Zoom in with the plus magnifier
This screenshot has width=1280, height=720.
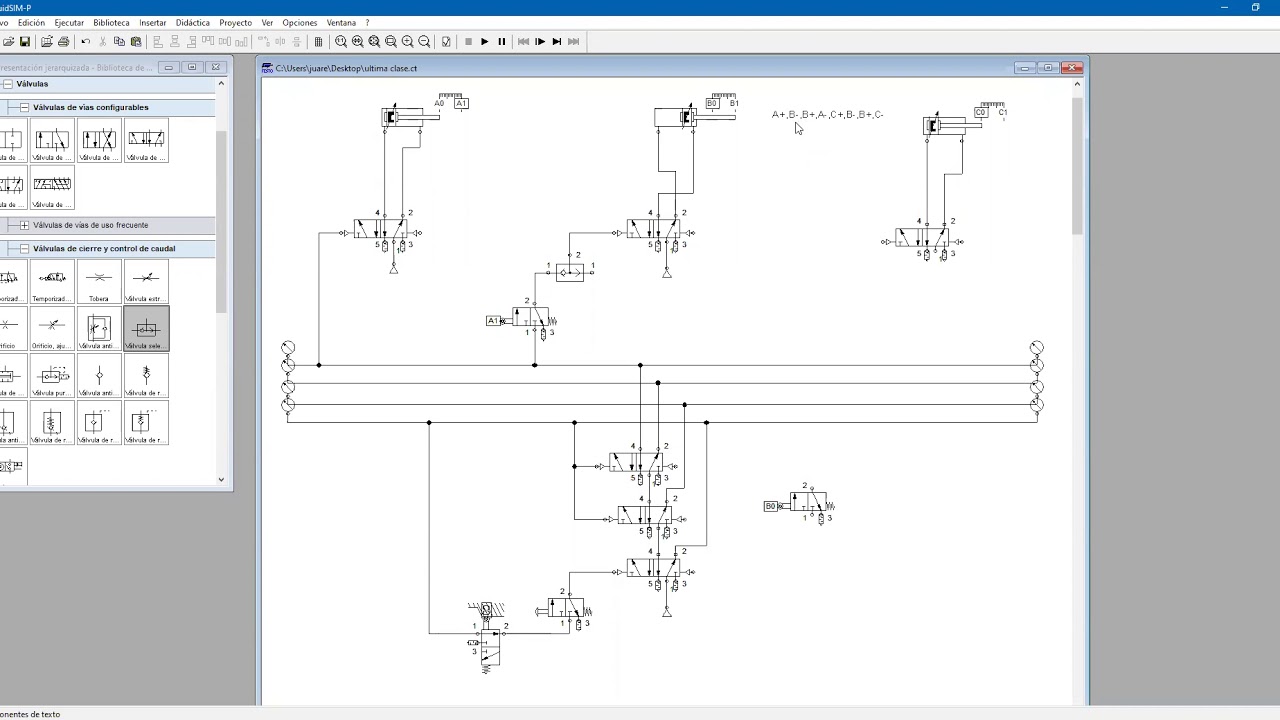407,41
